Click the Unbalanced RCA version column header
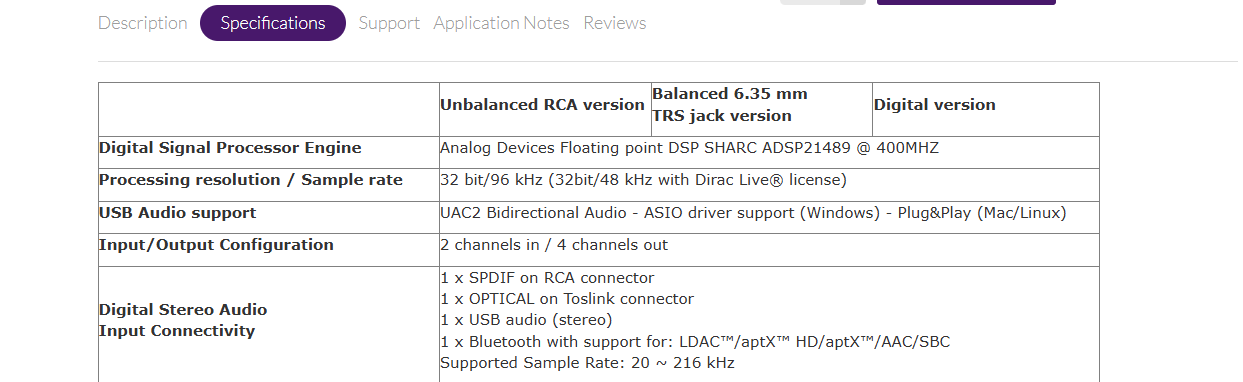The height and width of the screenshot is (382, 1243). coord(542,105)
